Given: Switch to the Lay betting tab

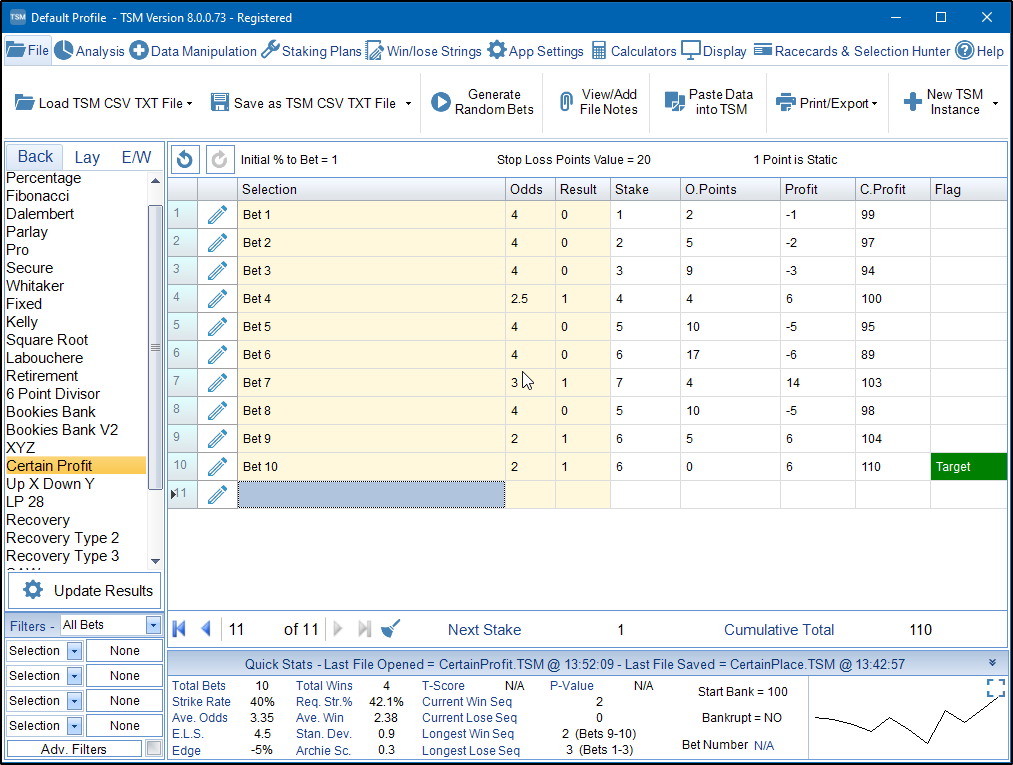Looking at the screenshot, I should click(87, 157).
